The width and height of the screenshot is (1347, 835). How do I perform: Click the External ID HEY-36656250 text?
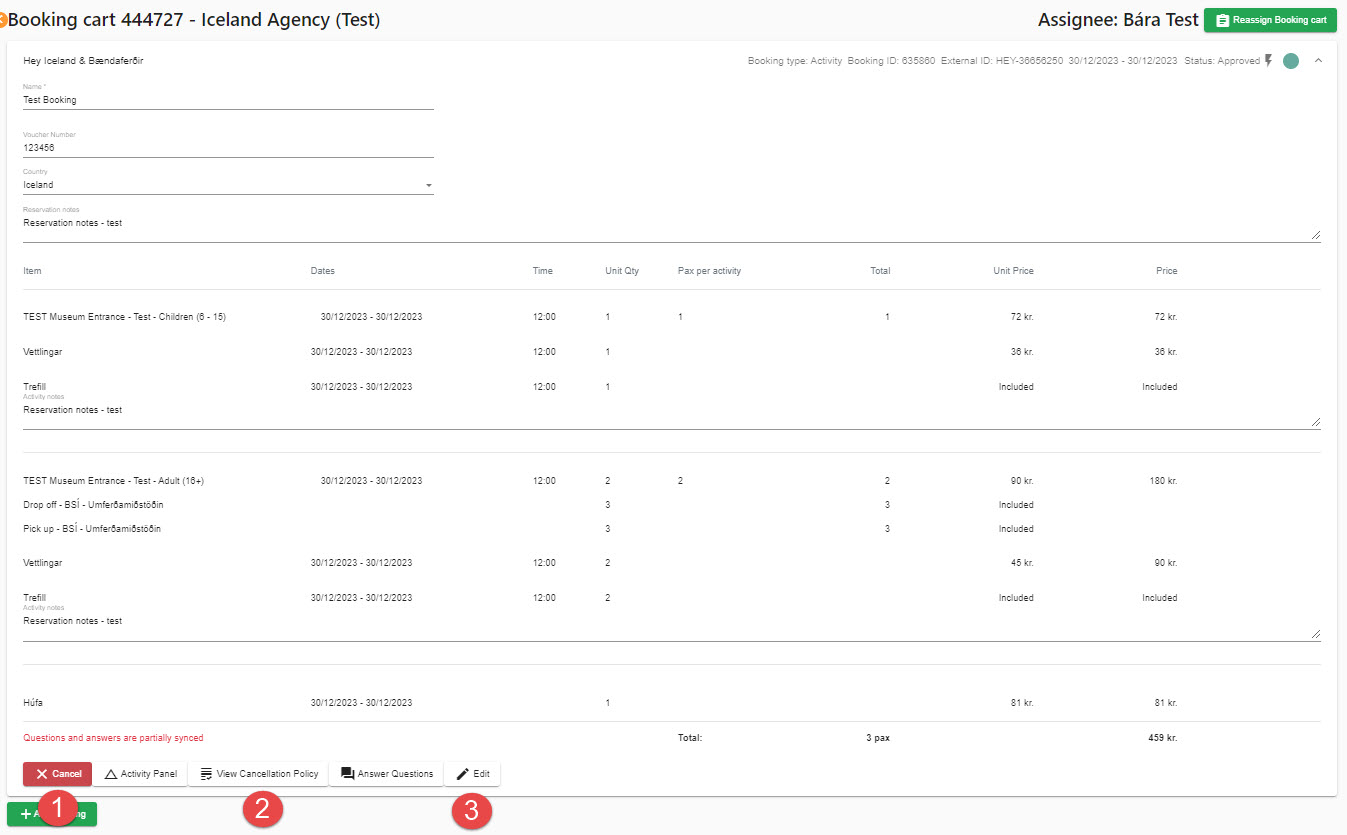tap(1002, 61)
